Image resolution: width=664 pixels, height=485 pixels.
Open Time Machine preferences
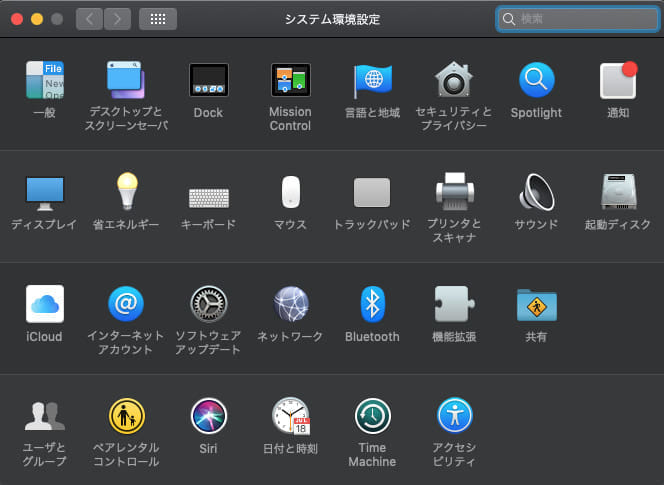pyautogui.click(x=372, y=416)
